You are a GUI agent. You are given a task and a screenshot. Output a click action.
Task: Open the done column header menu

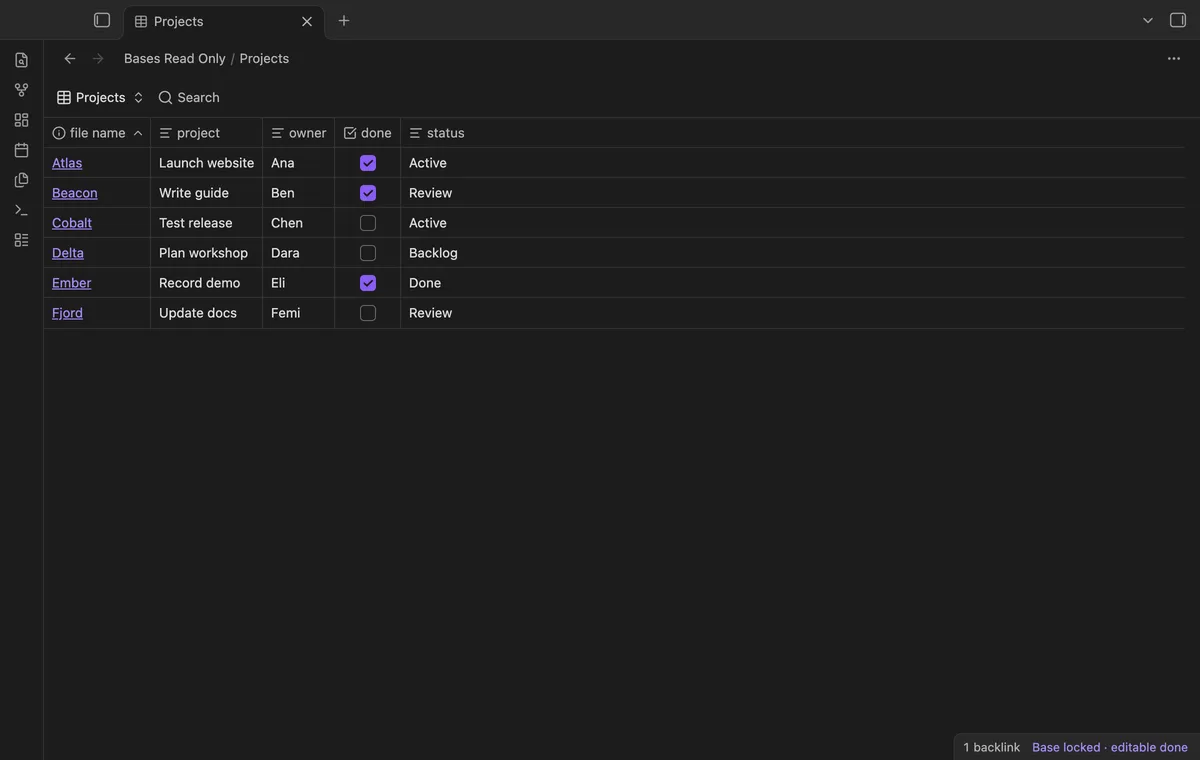click(367, 133)
